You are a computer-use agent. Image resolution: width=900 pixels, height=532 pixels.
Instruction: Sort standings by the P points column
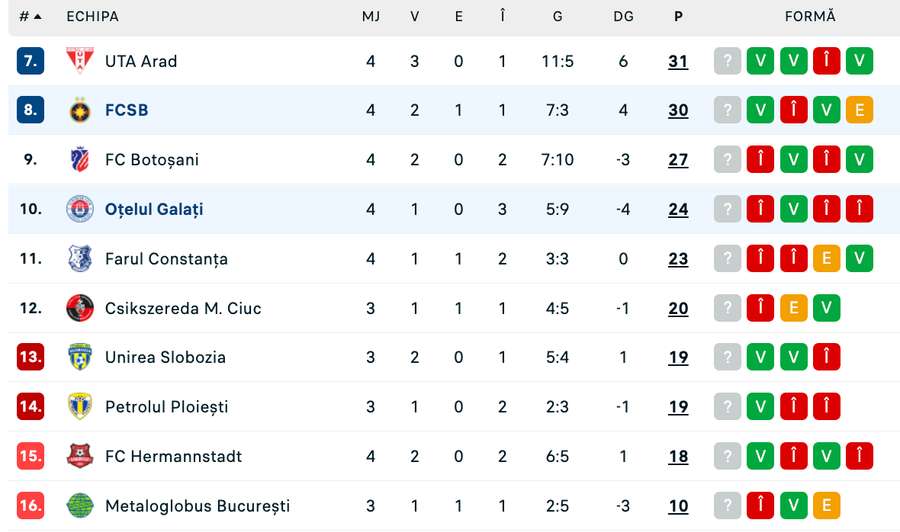pos(679,17)
